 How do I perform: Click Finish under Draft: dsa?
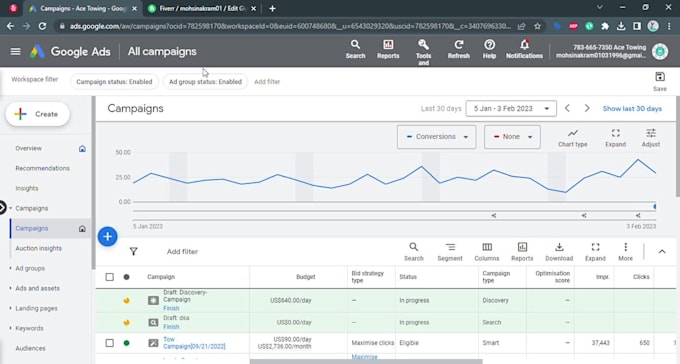(x=171, y=327)
